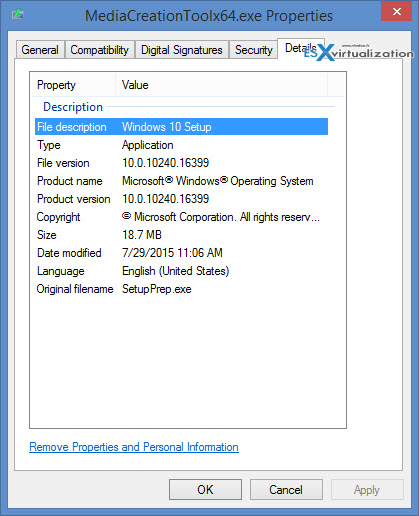Select the Language row
The width and height of the screenshot is (419, 516).
pyautogui.click(x=181, y=271)
